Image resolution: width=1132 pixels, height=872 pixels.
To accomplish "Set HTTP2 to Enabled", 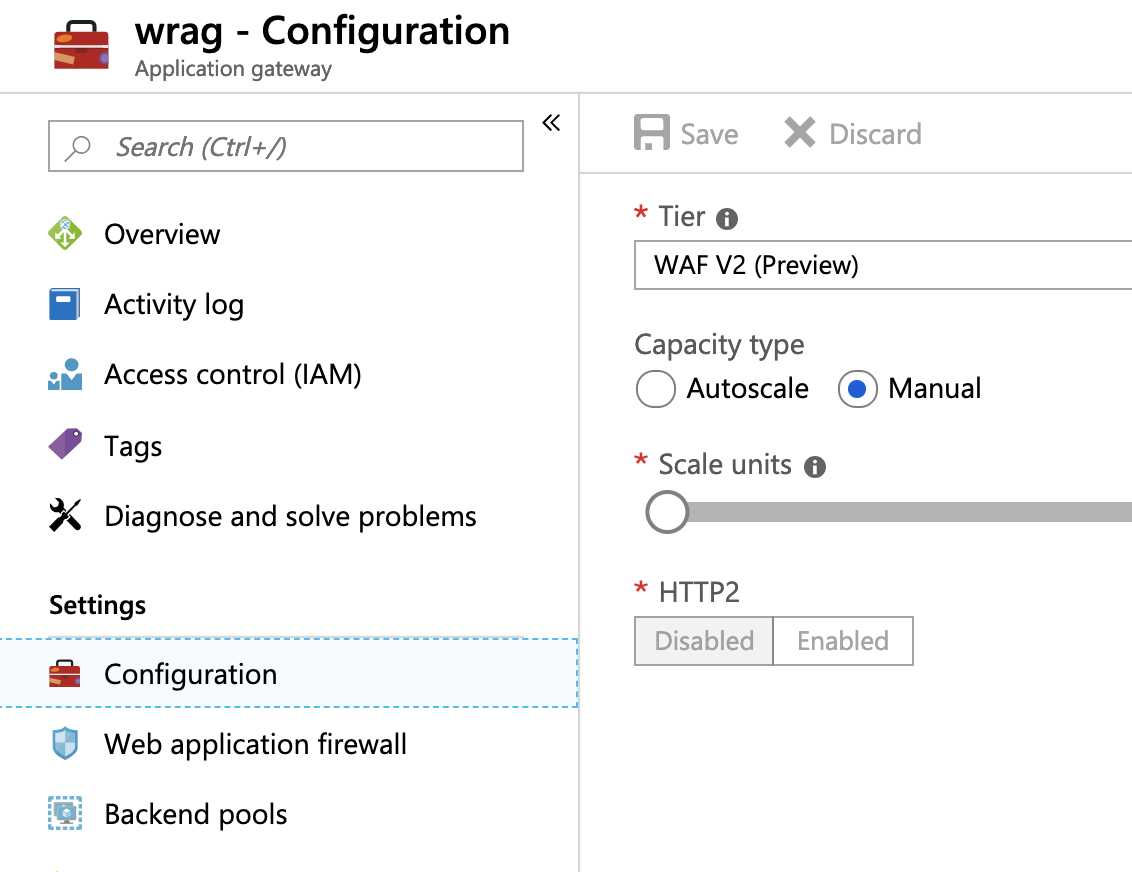I will point(843,641).
